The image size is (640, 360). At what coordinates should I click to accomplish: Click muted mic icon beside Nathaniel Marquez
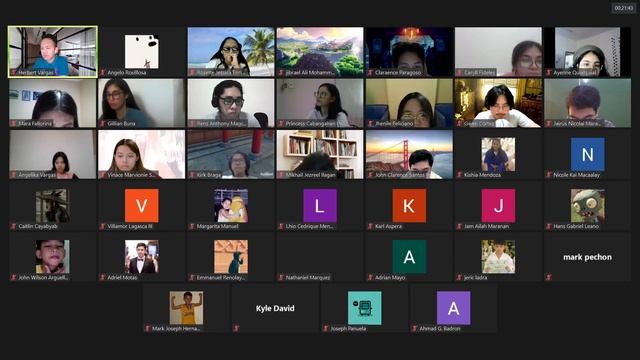(x=281, y=278)
